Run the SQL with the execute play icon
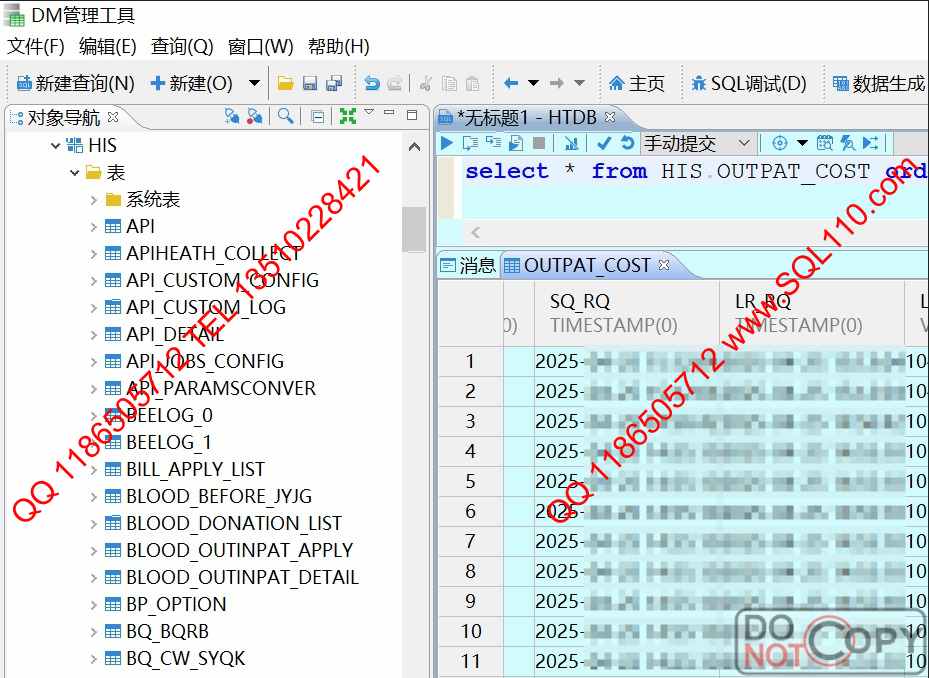The width and height of the screenshot is (929, 678). 447,143
